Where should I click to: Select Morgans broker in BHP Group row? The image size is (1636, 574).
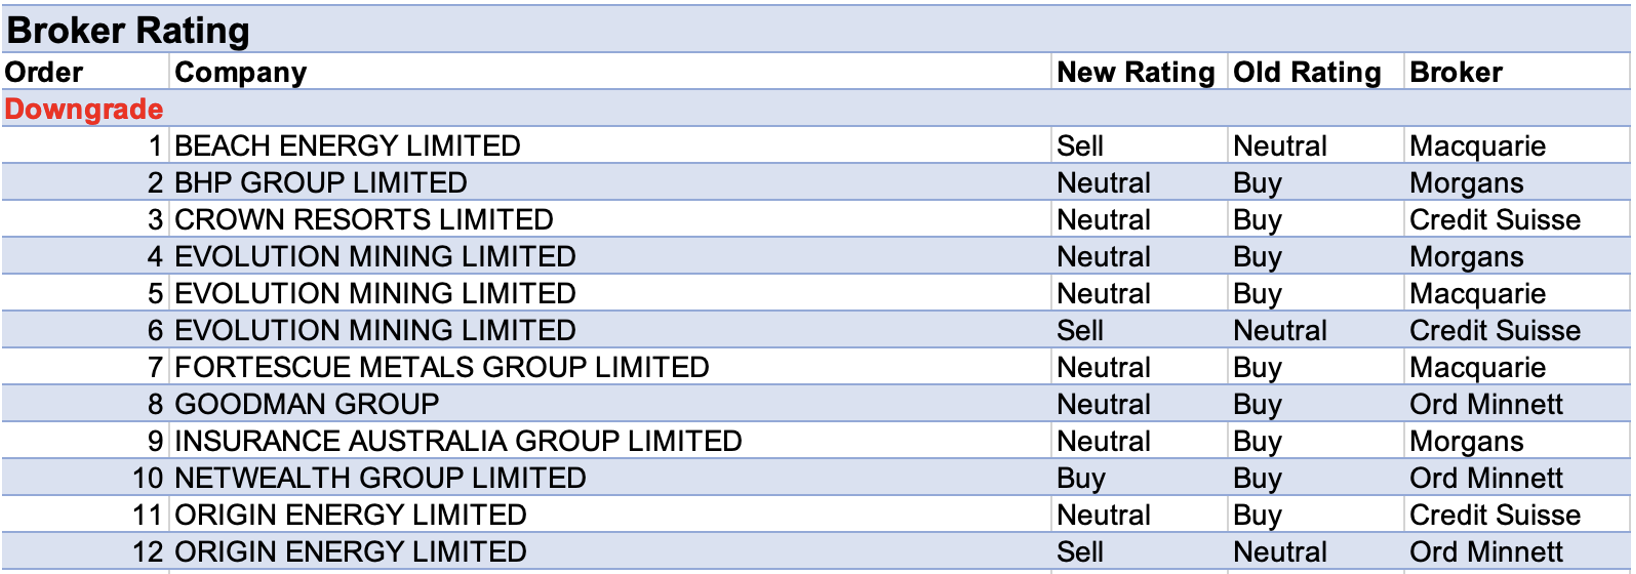[x=1466, y=183]
